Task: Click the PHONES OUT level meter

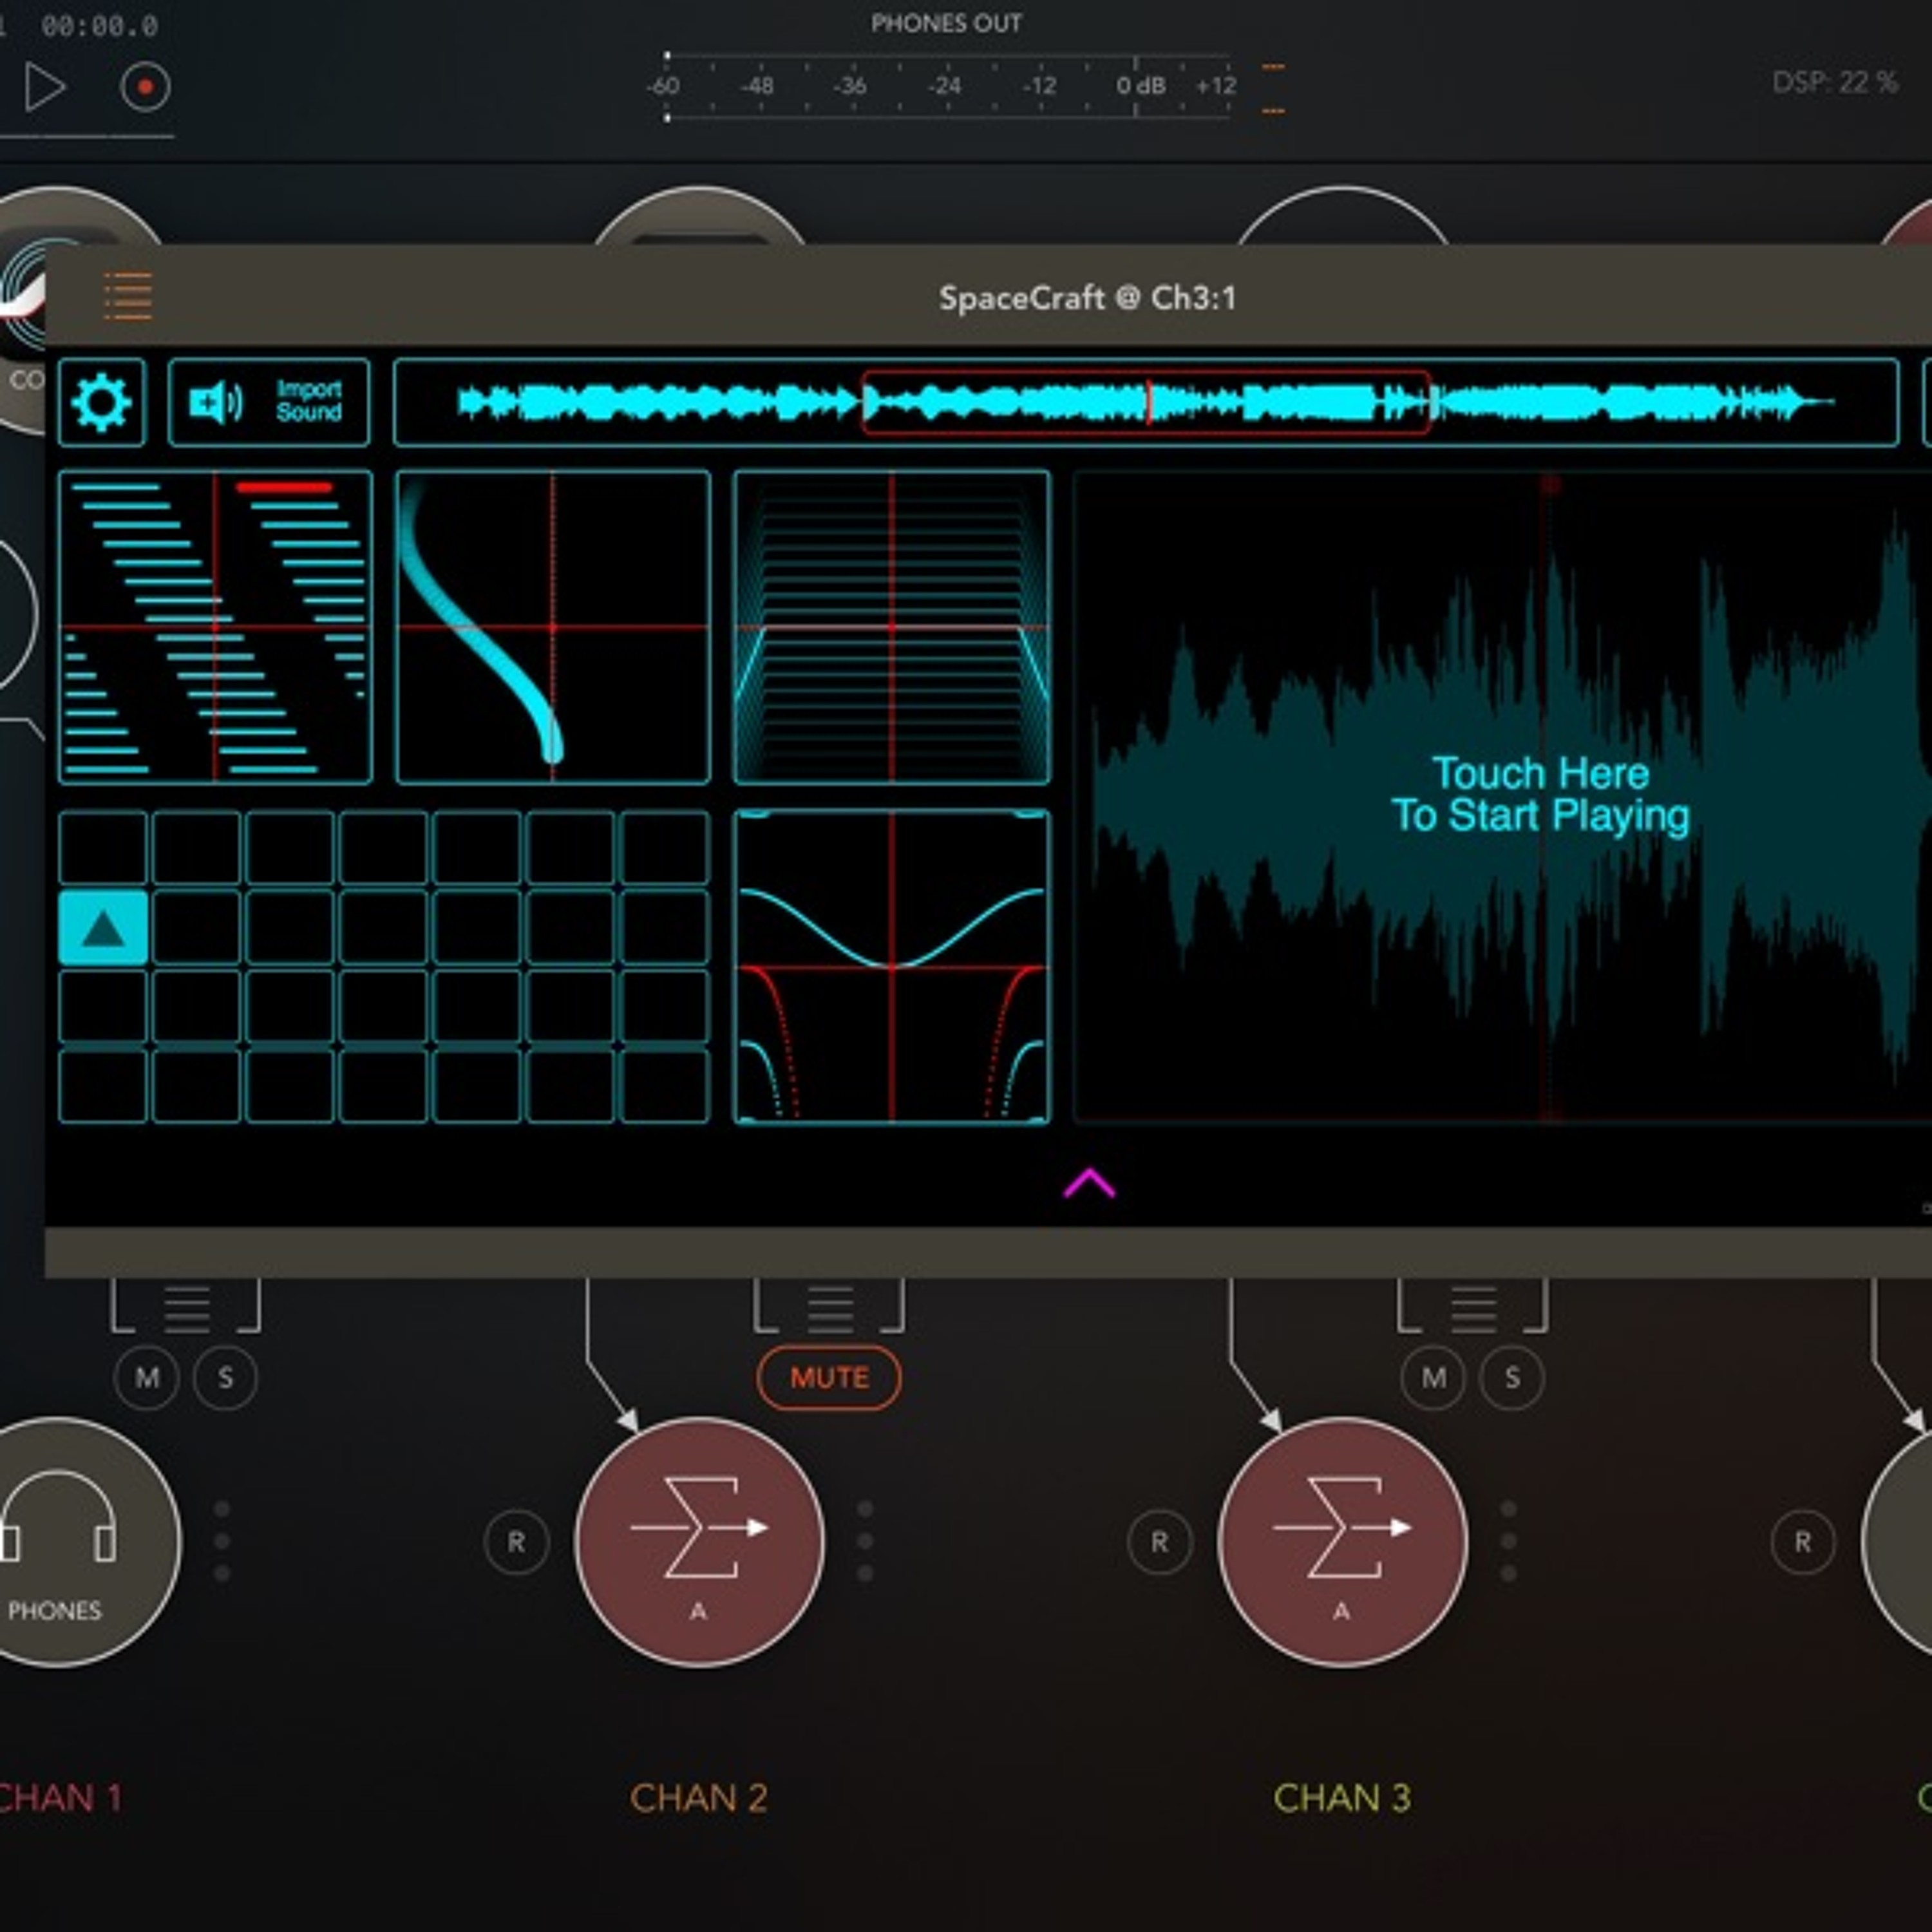Action: [947, 86]
